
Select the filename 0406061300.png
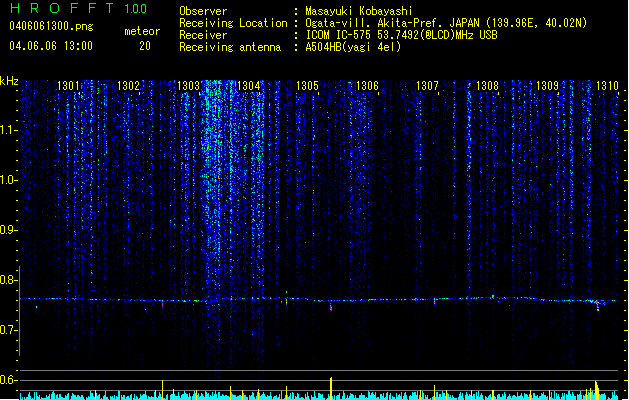tap(51, 27)
